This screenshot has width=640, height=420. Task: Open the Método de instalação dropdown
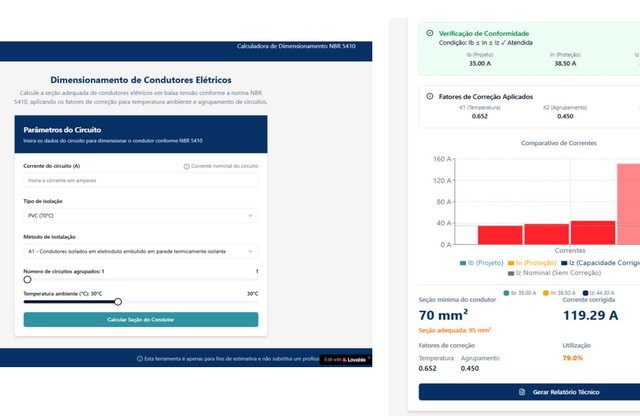pyautogui.click(x=141, y=251)
